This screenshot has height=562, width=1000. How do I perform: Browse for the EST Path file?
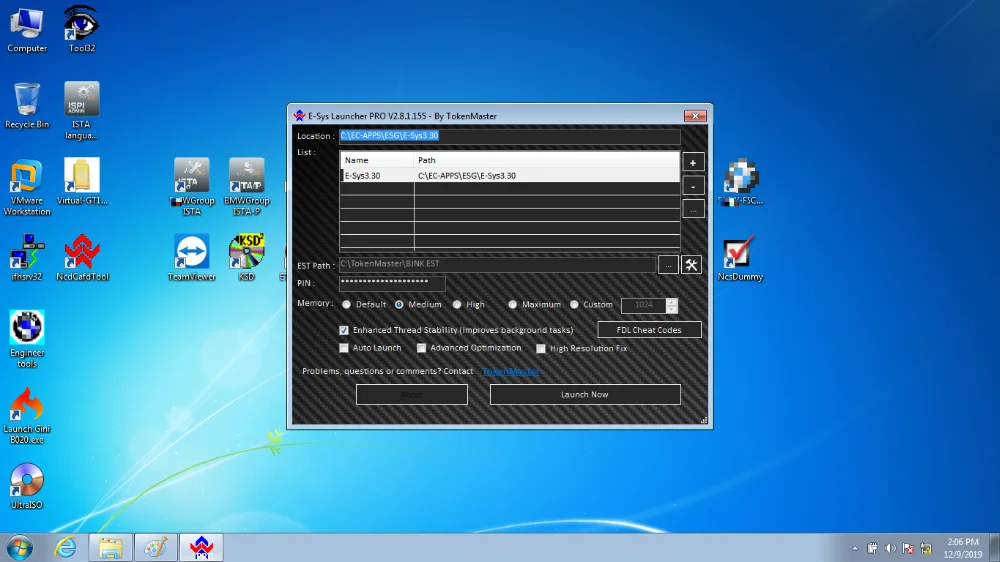click(668, 265)
